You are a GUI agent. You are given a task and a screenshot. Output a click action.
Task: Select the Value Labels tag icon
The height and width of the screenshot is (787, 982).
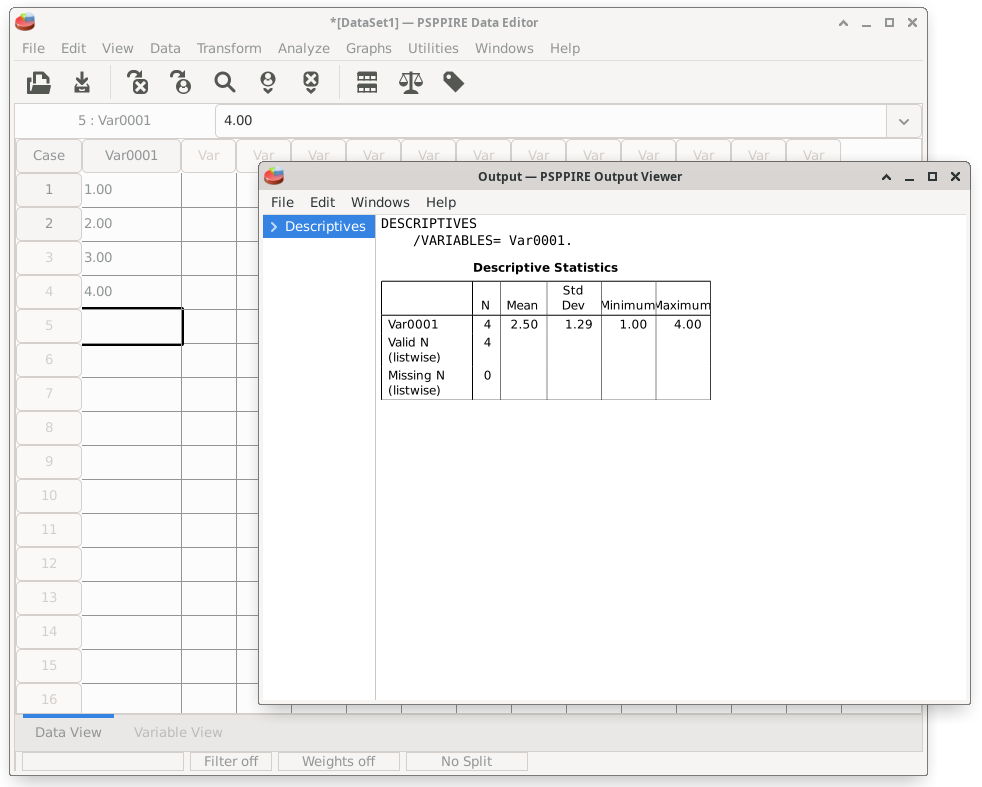[x=453, y=83]
